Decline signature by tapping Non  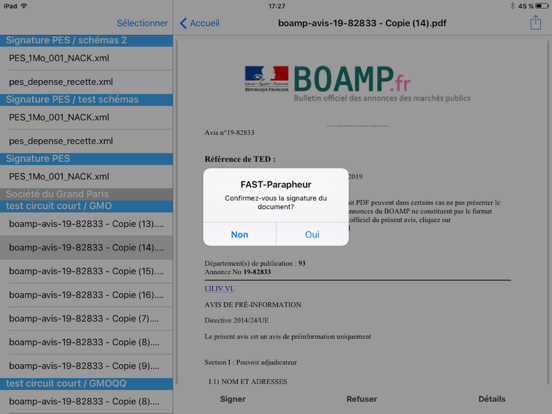pos(239,234)
